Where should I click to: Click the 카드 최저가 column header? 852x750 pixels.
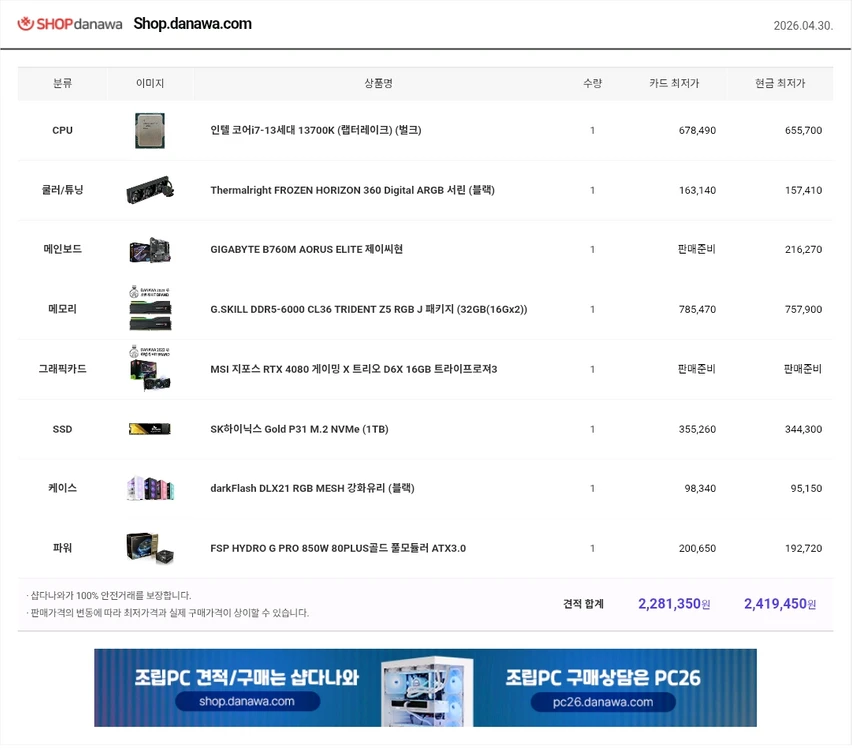coord(674,83)
